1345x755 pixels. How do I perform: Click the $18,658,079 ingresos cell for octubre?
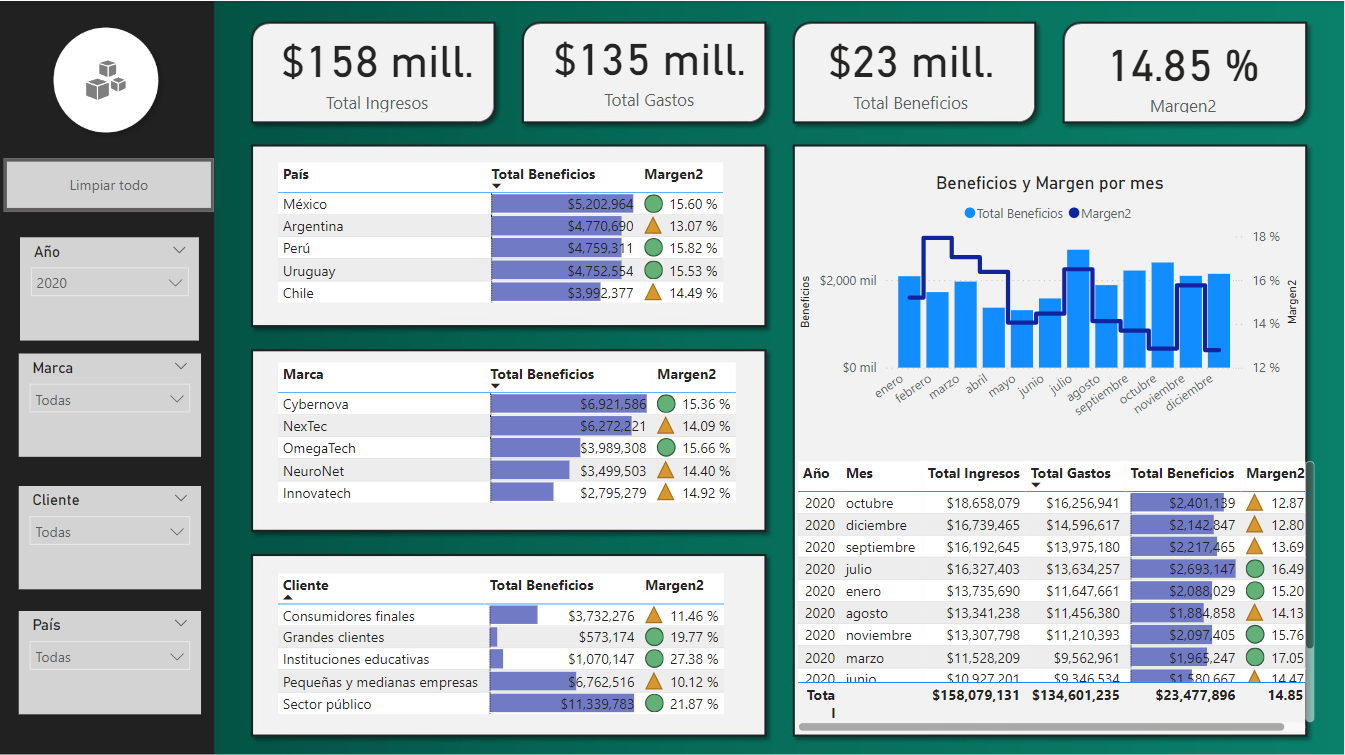click(x=983, y=503)
